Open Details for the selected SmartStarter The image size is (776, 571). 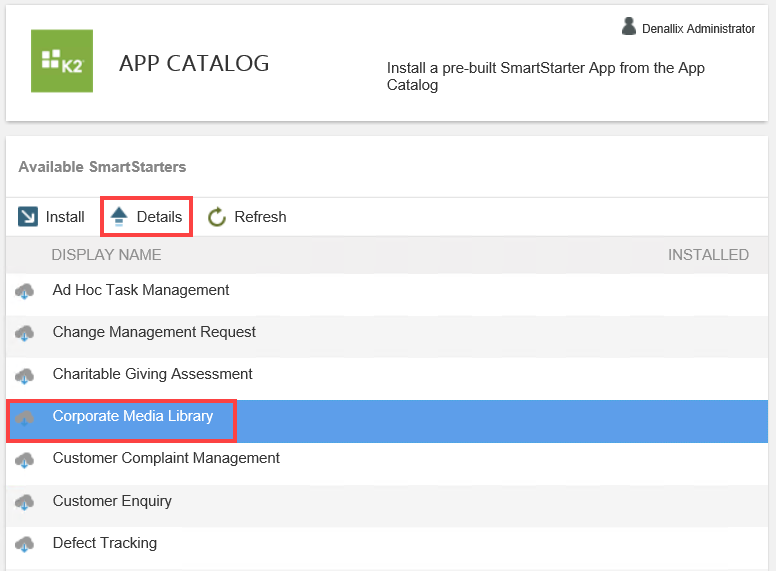tap(159, 217)
